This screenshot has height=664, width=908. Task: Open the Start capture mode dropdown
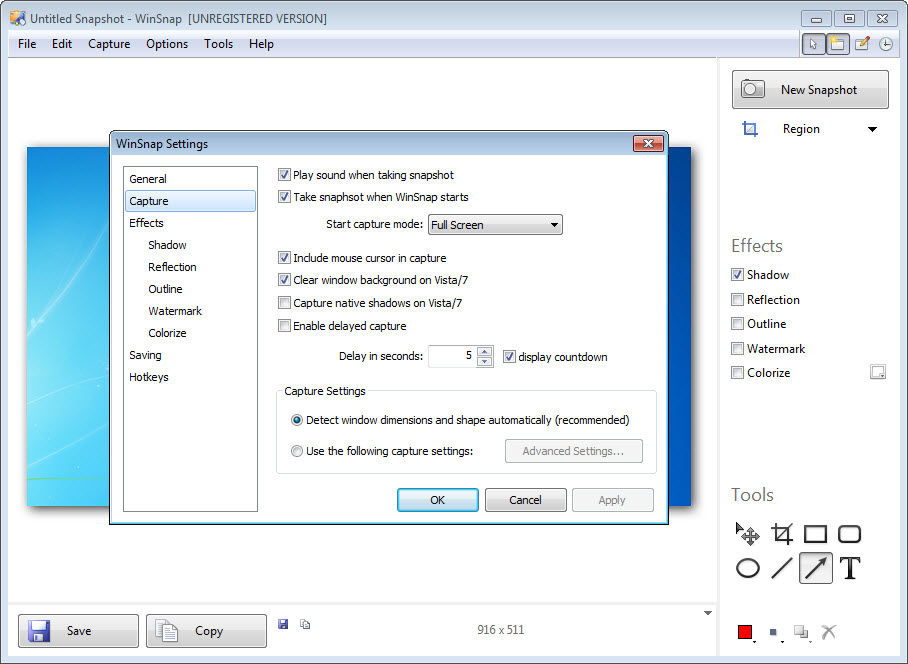495,225
